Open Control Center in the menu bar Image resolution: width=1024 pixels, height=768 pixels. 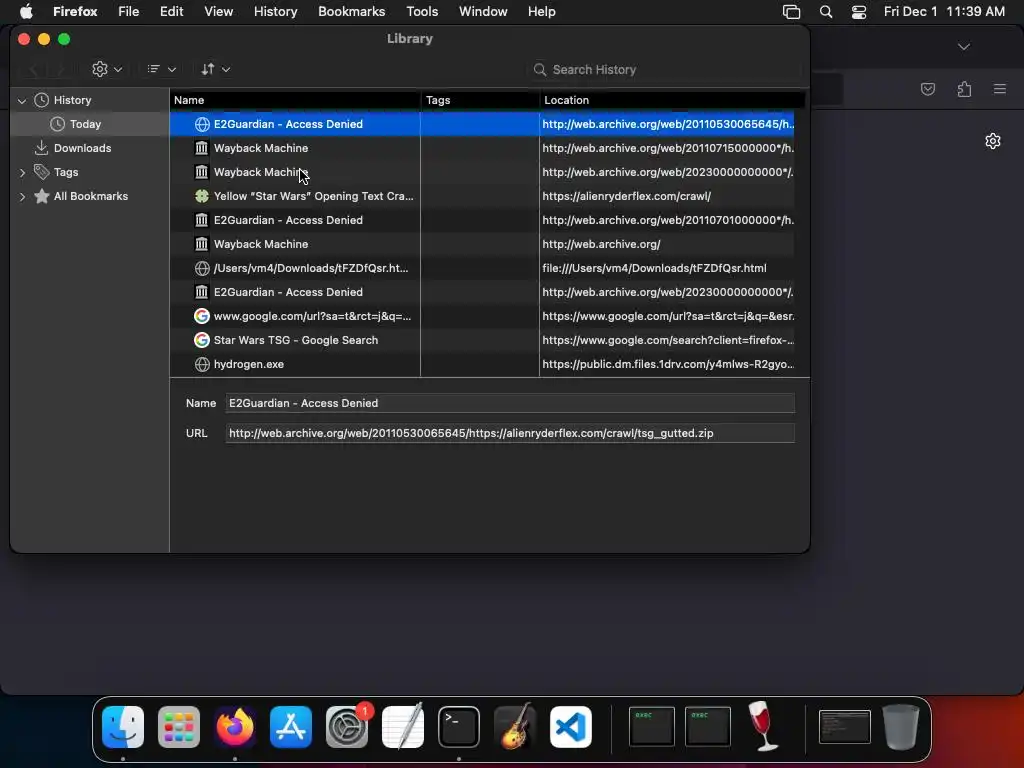[x=859, y=12]
